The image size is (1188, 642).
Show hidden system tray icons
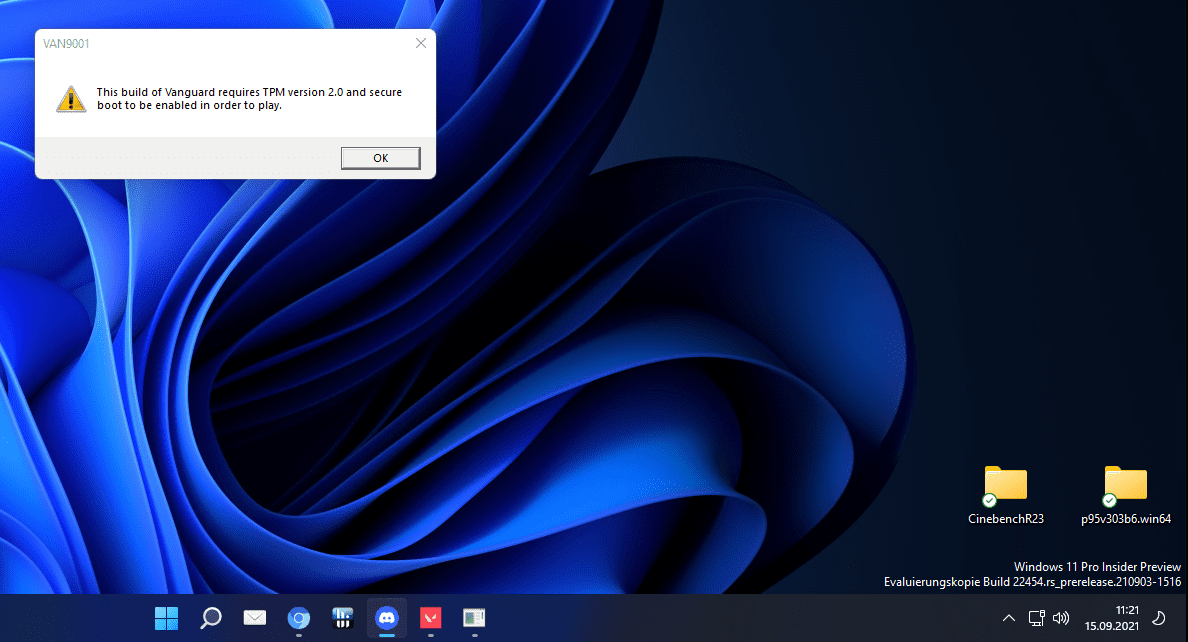coord(1008,619)
